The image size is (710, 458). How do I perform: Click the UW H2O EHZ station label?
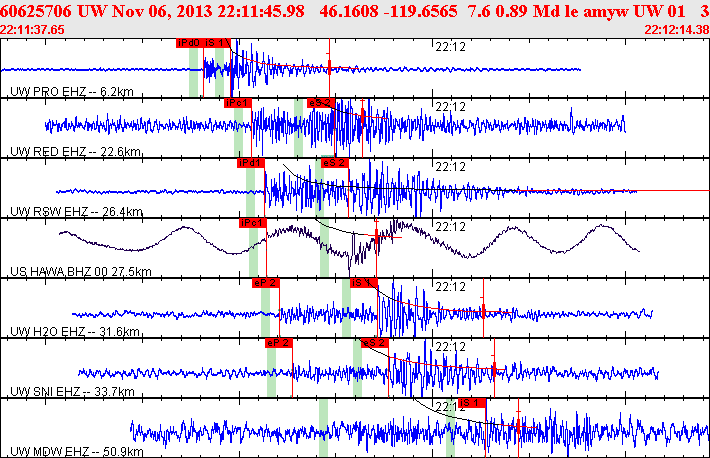[75, 332]
